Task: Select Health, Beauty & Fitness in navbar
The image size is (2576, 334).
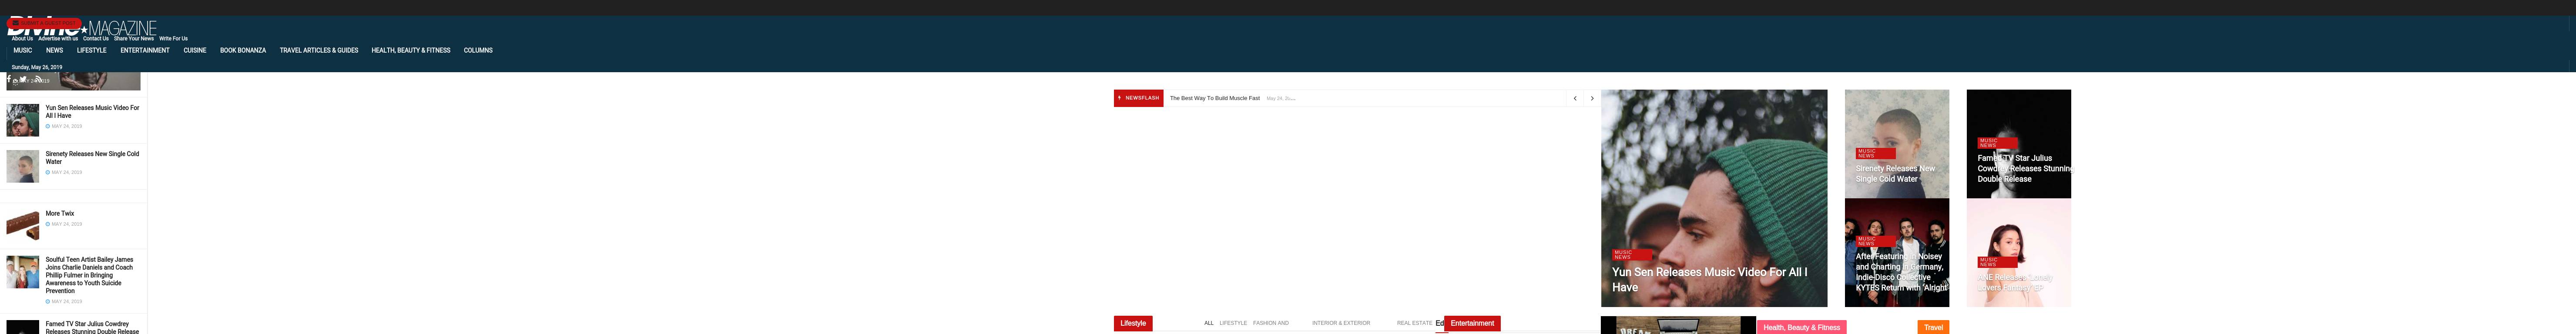Action: (410, 50)
